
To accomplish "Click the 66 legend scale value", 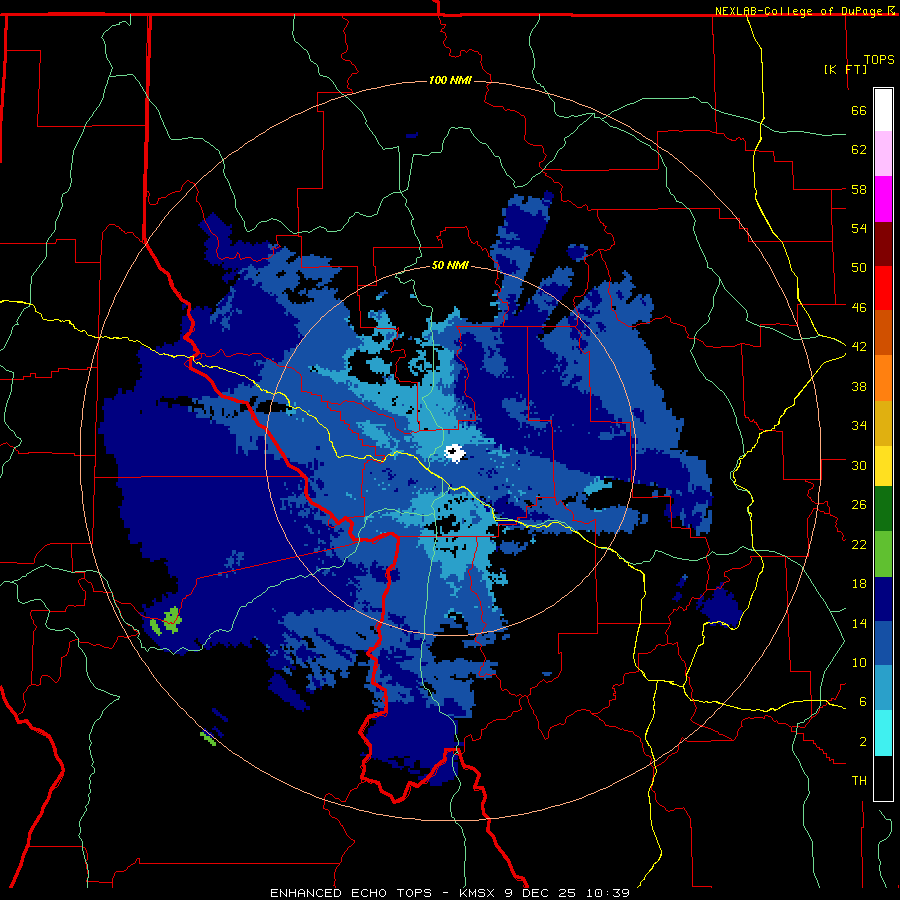I will [x=859, y=110].
